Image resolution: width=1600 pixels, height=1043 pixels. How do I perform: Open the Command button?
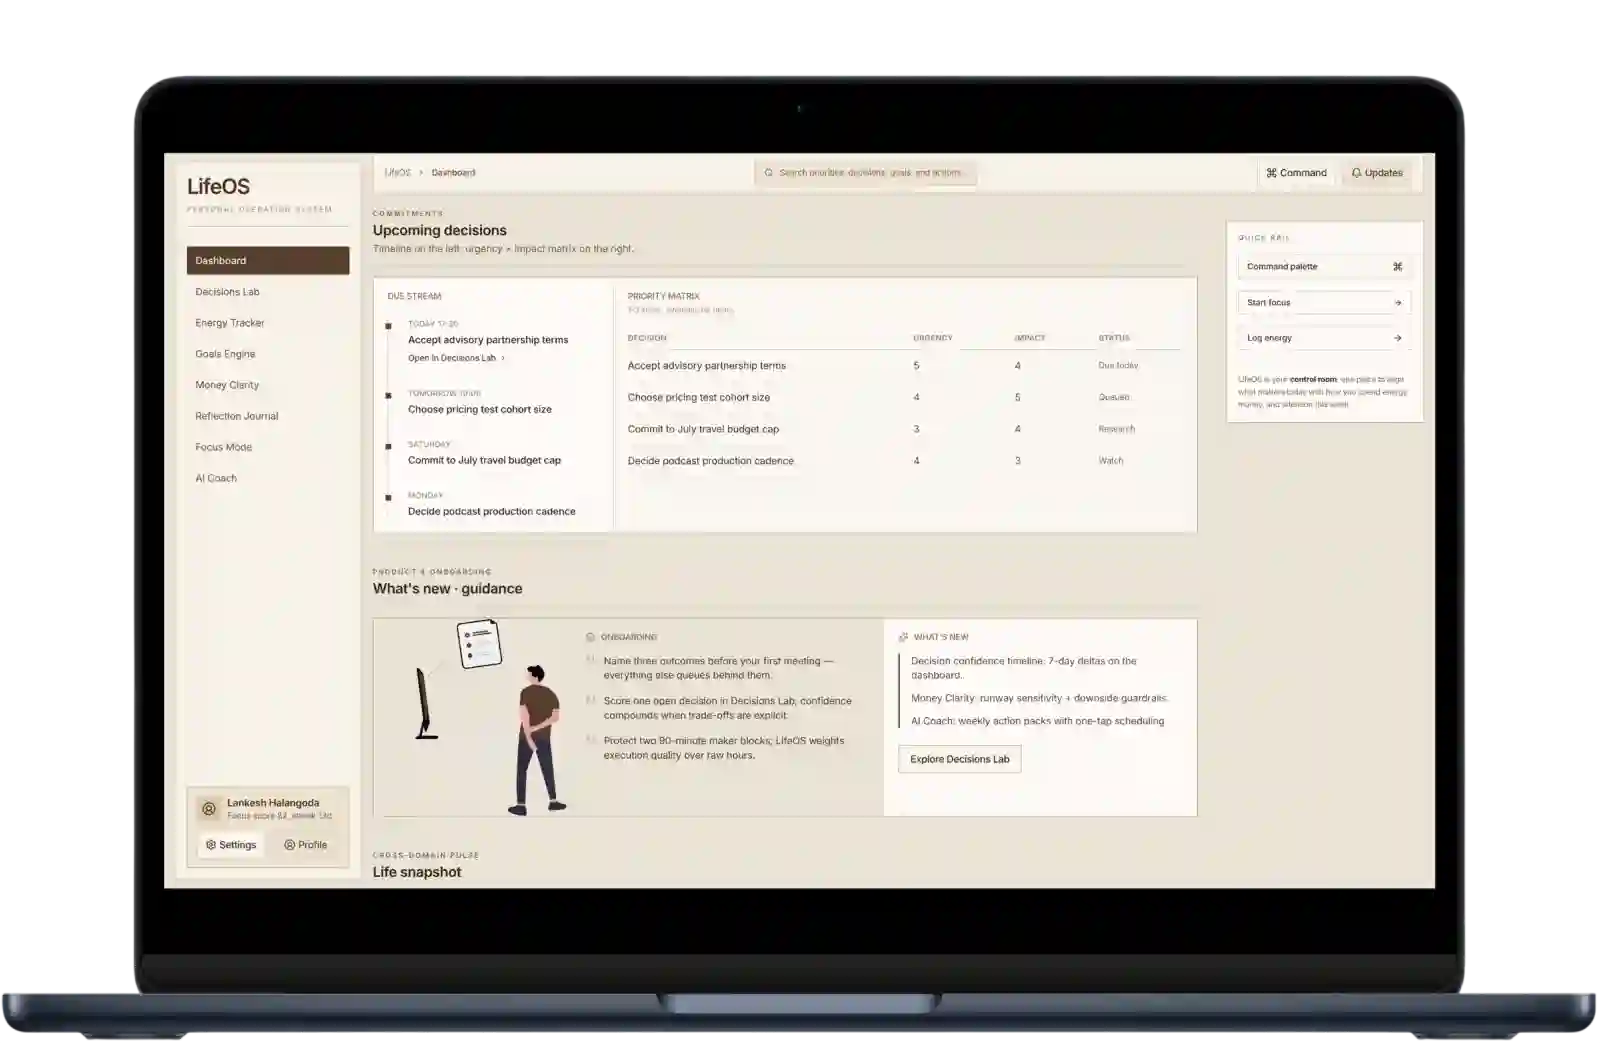[1296, 173]
